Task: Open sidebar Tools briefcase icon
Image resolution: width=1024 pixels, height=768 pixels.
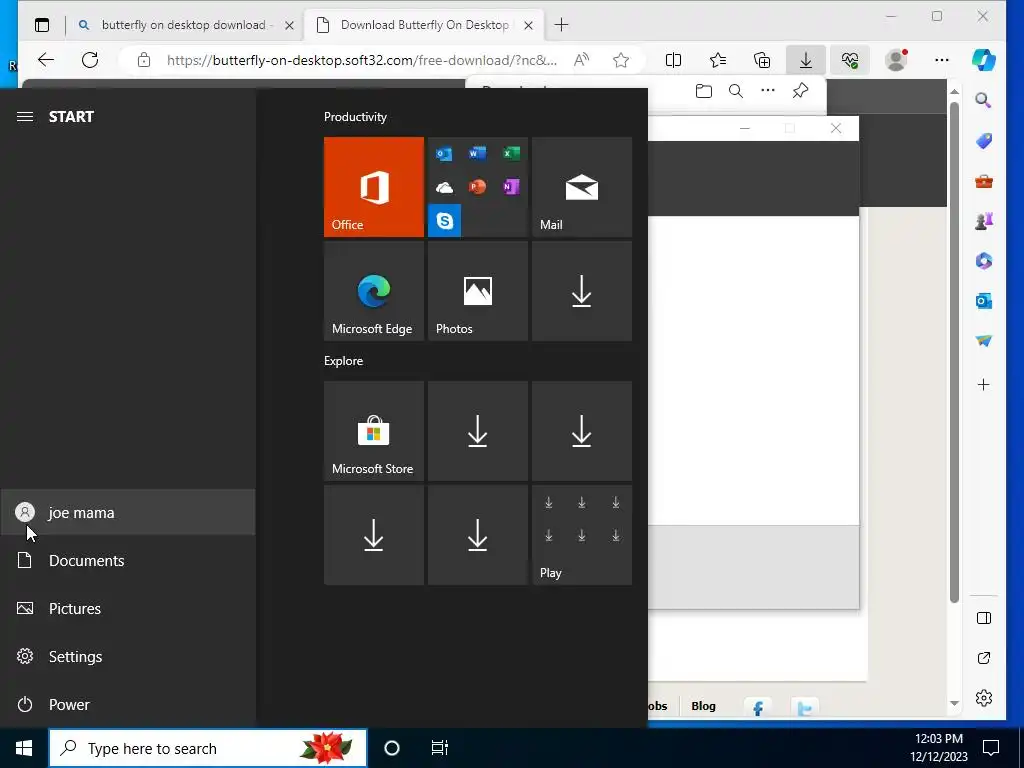Action: point(984,181)
